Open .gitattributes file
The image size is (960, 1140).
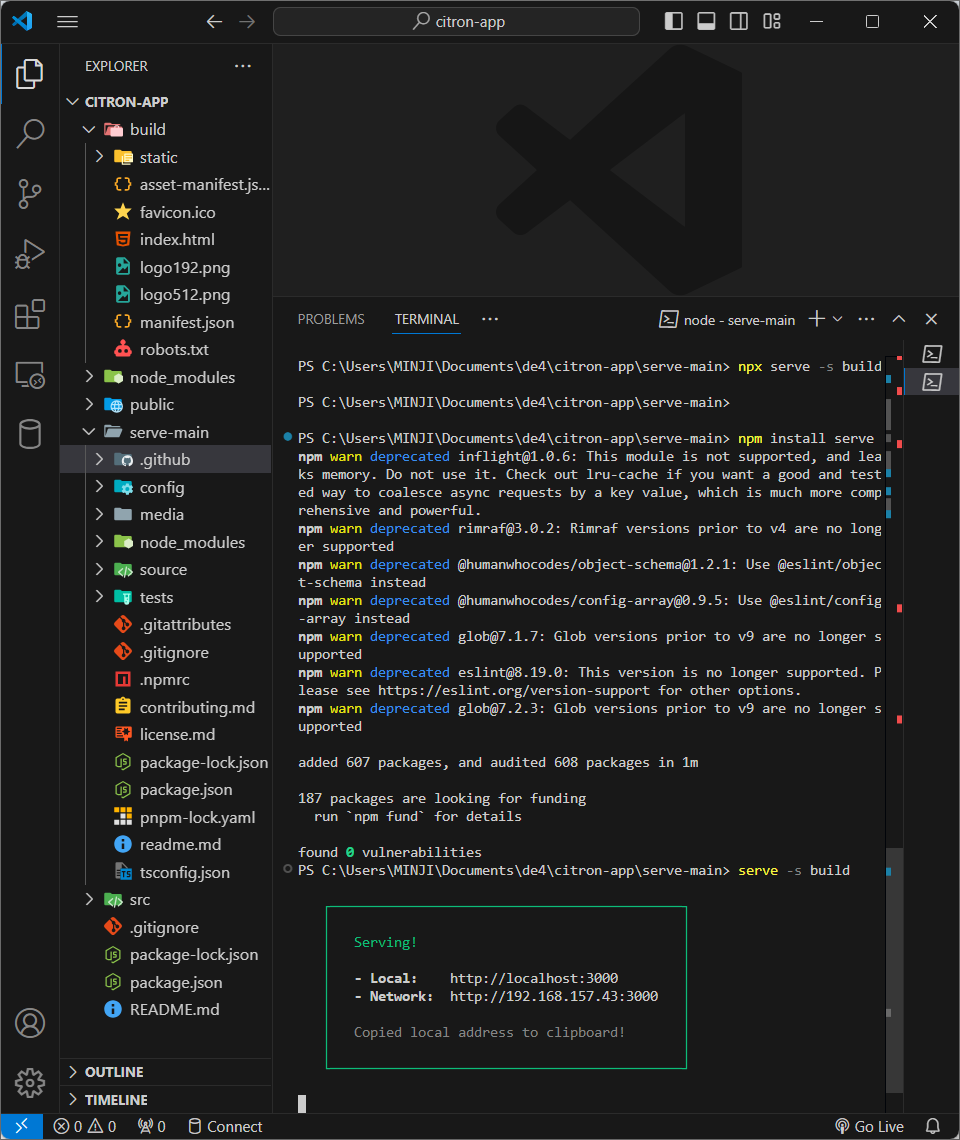166,625
